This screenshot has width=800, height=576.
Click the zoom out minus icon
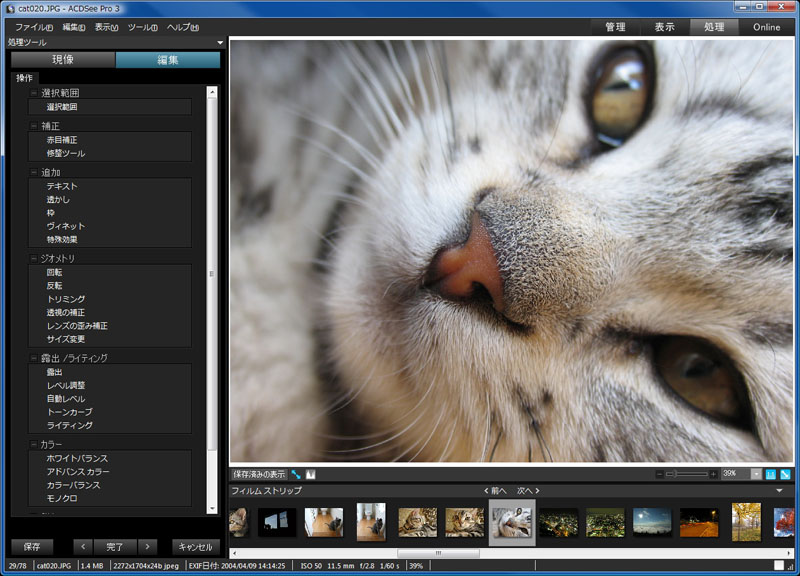point(659,474)
